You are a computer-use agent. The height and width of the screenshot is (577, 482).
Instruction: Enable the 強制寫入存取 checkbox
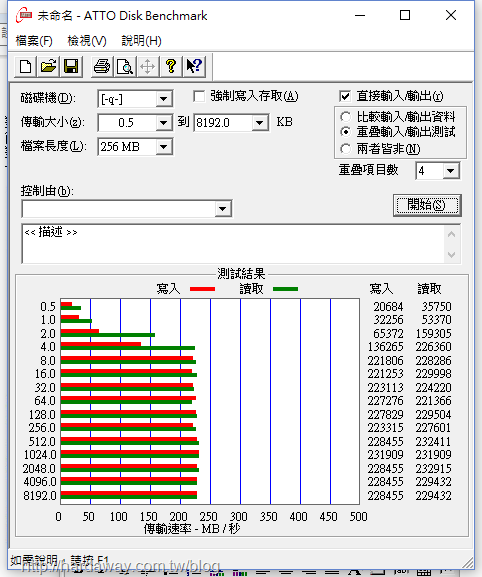(x=199, y=96)
